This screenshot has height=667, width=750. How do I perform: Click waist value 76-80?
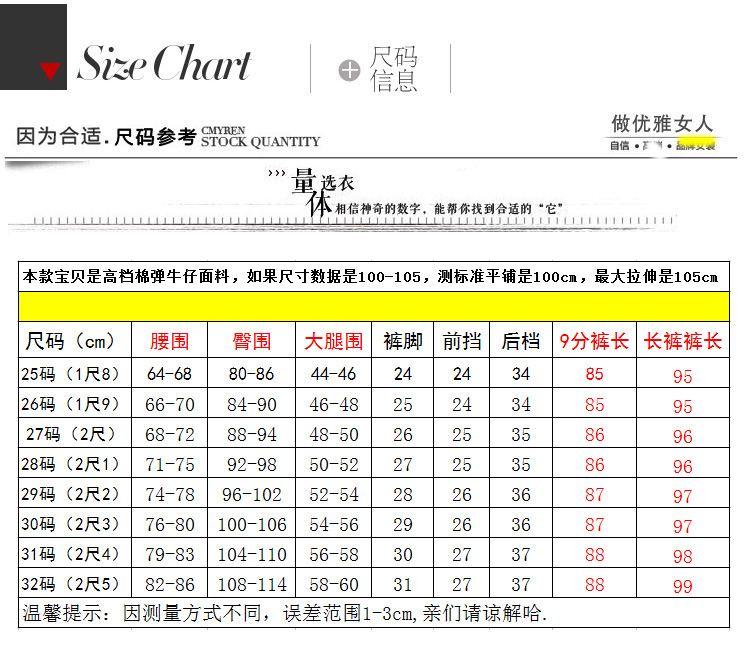click(x=169, y=525)
